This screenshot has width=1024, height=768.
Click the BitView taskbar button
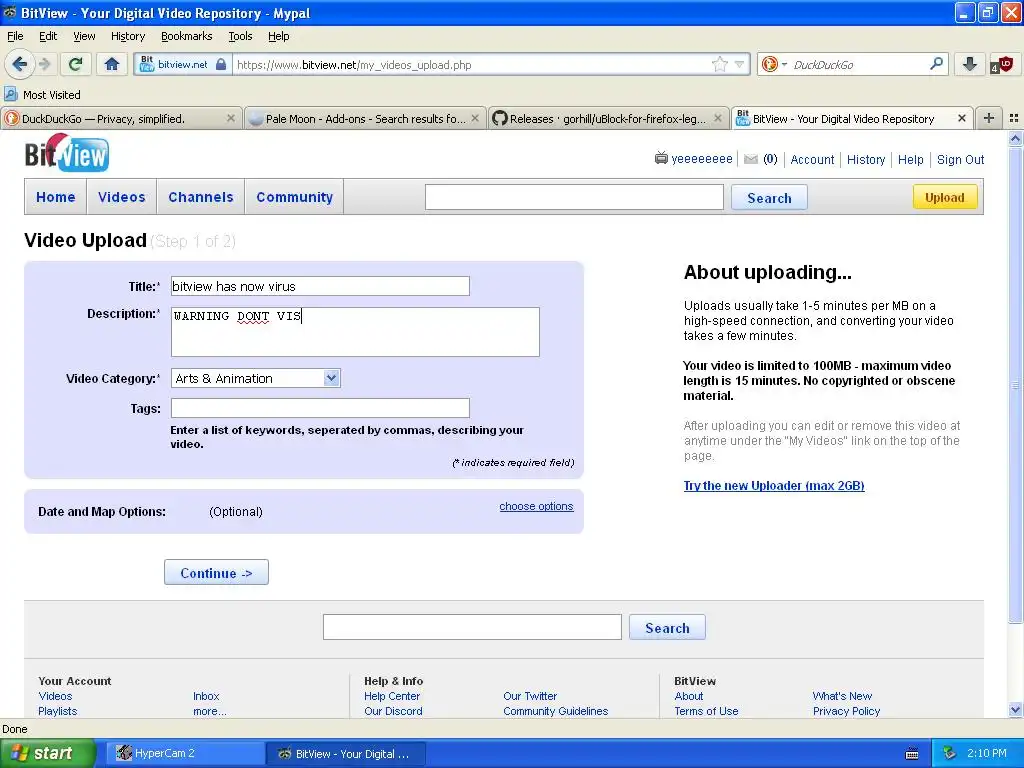[346, 753]
